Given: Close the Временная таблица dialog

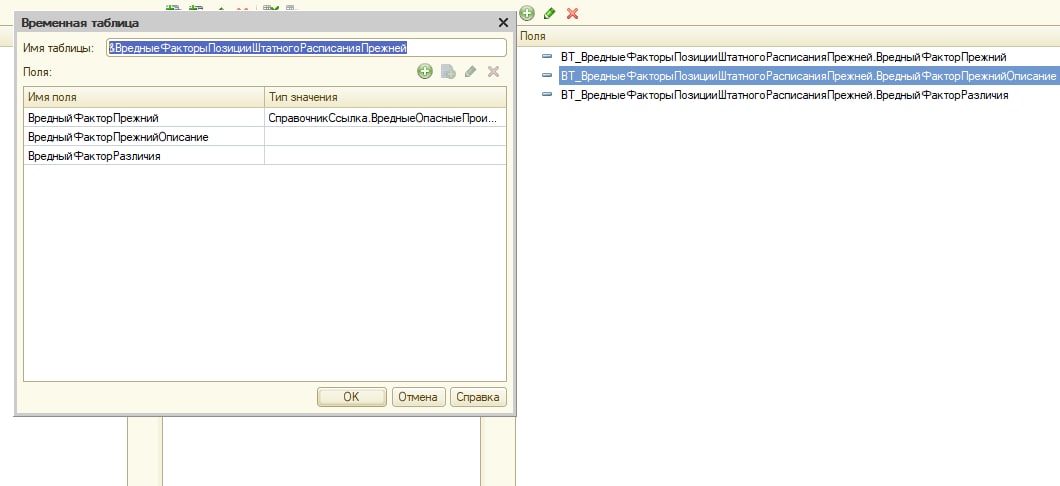Looking at the screenshot, I should 503,23.
